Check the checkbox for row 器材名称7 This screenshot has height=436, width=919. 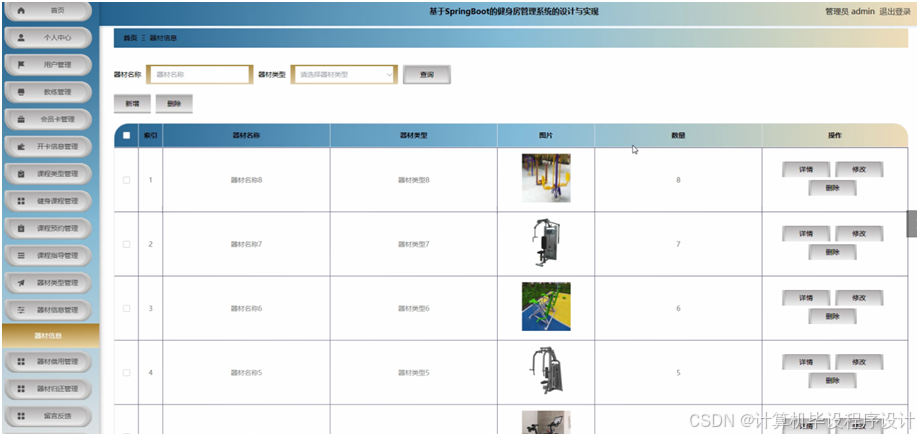pos(127,244)
